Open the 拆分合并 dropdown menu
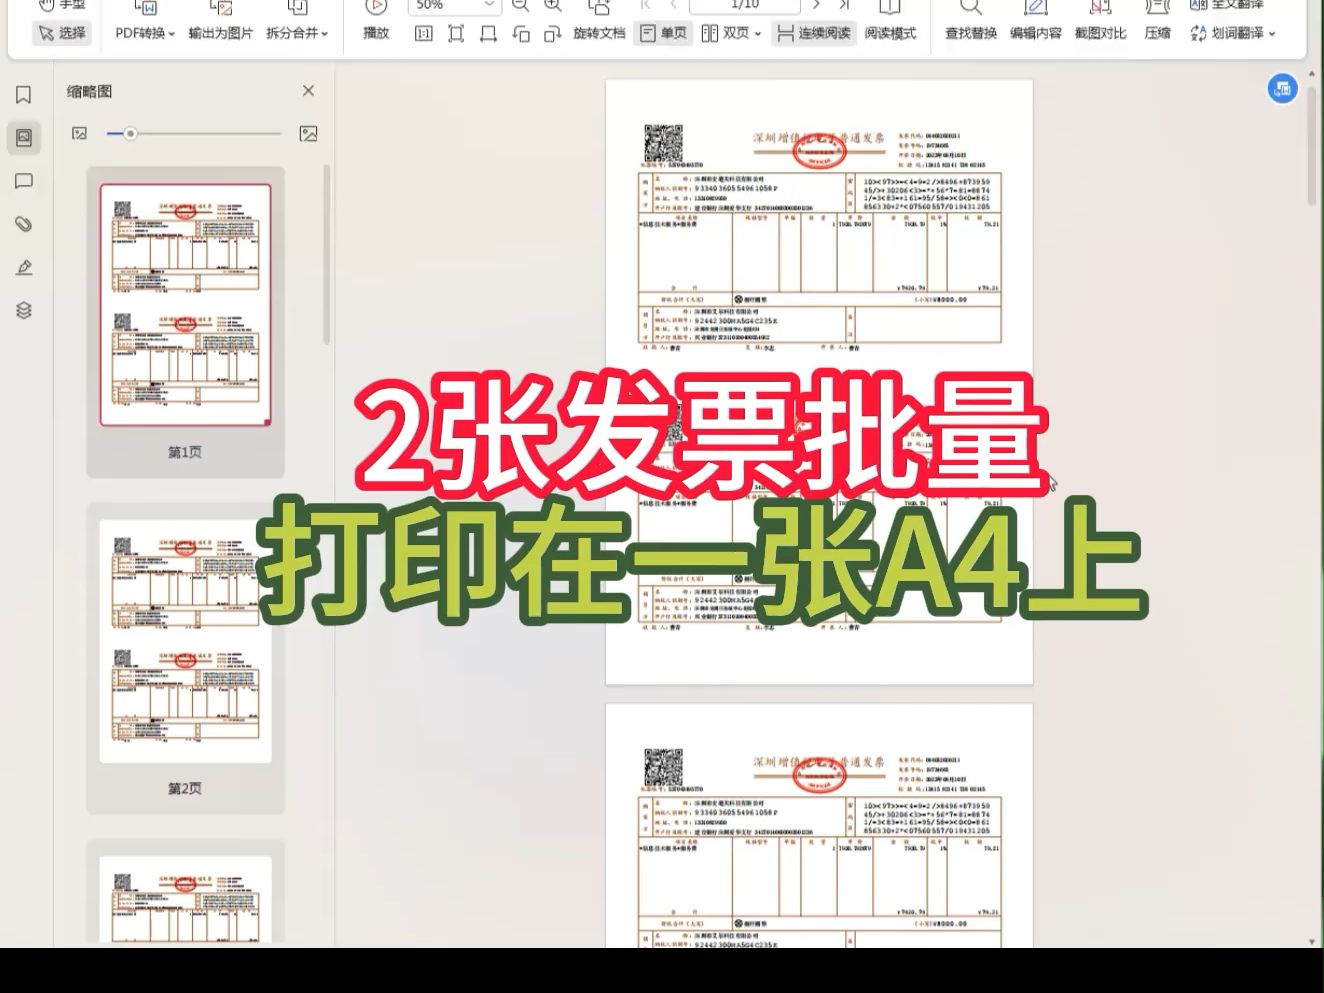The height and width of the screenshot is (993, 1324). pos(297,33)
